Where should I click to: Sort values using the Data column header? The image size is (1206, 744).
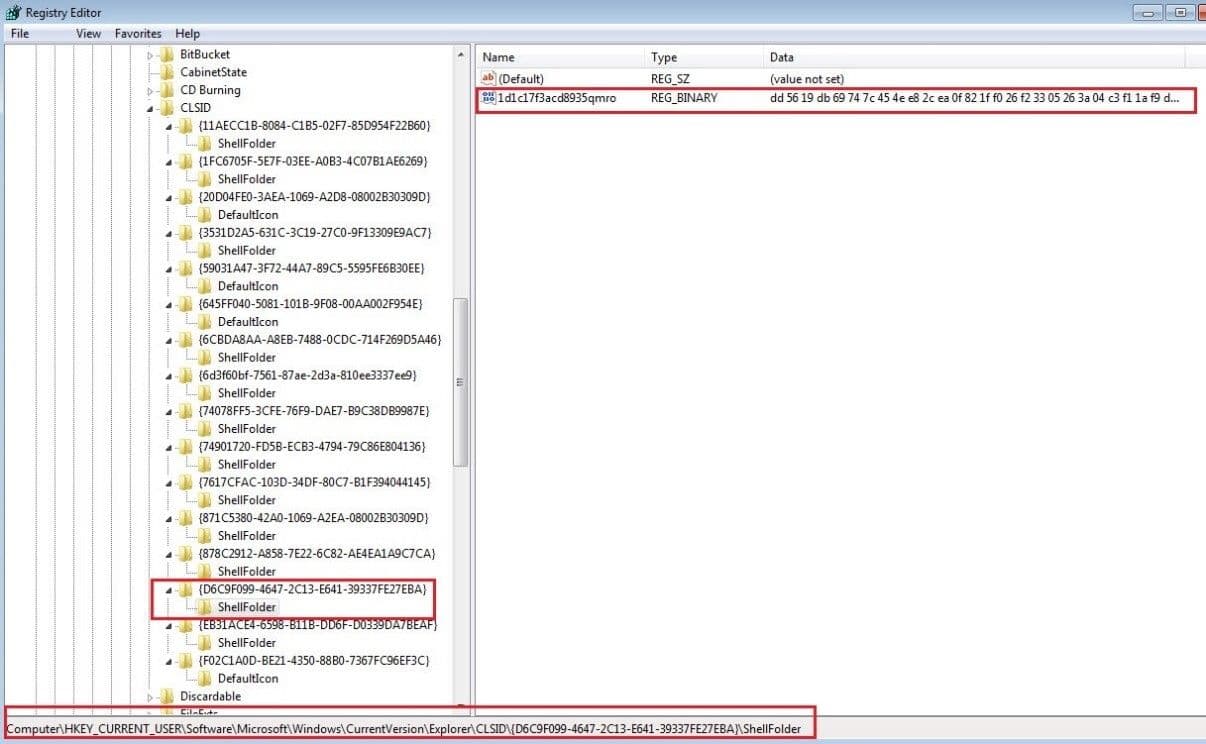point(781,57)
